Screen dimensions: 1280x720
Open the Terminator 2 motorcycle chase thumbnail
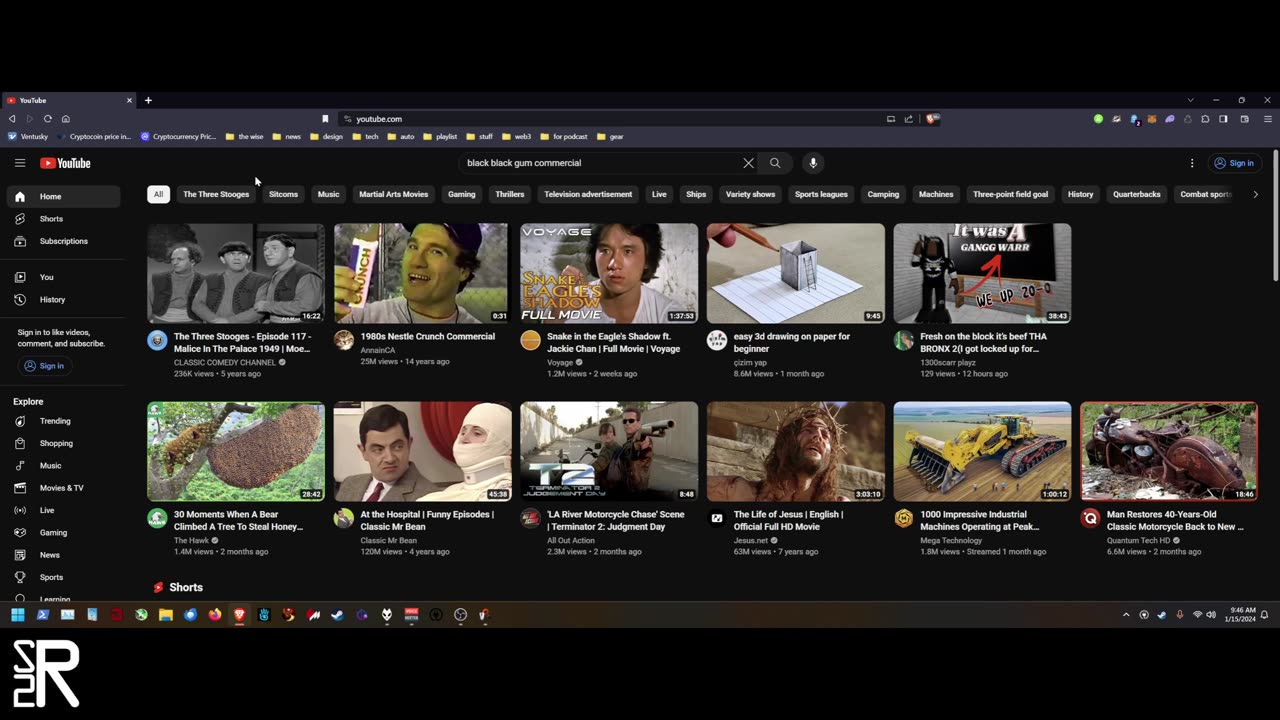click(609, 451)
